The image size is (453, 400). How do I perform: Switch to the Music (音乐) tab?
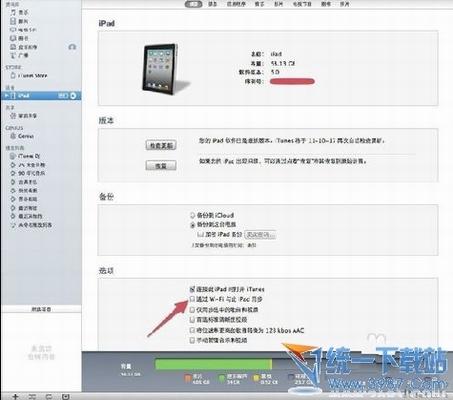(260, 4)
